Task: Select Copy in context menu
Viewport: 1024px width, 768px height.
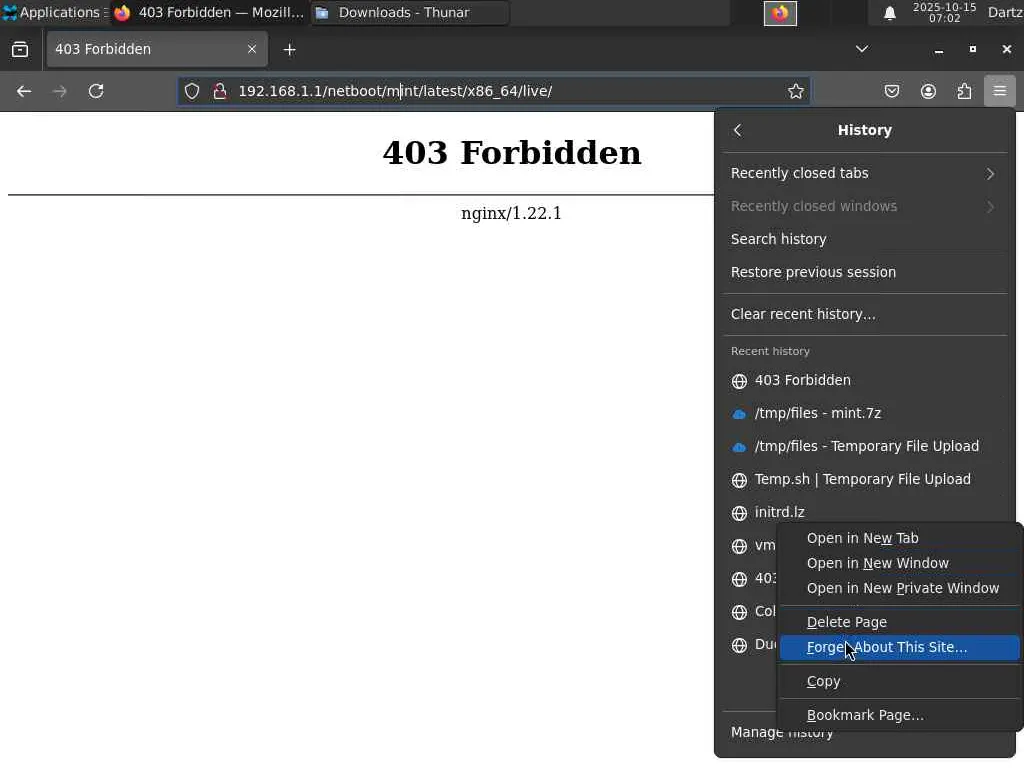Action: click(899, 681)
